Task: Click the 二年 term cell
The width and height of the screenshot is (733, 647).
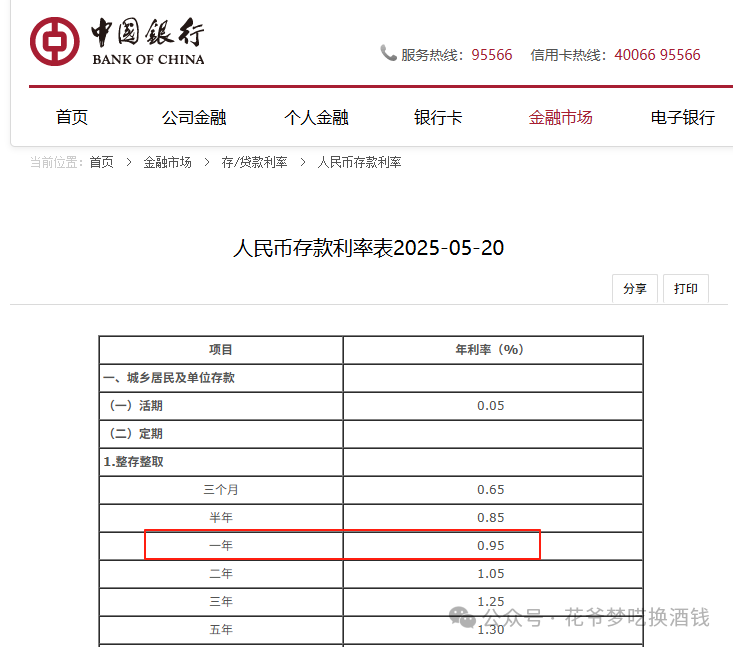Action: click(221, 574)
